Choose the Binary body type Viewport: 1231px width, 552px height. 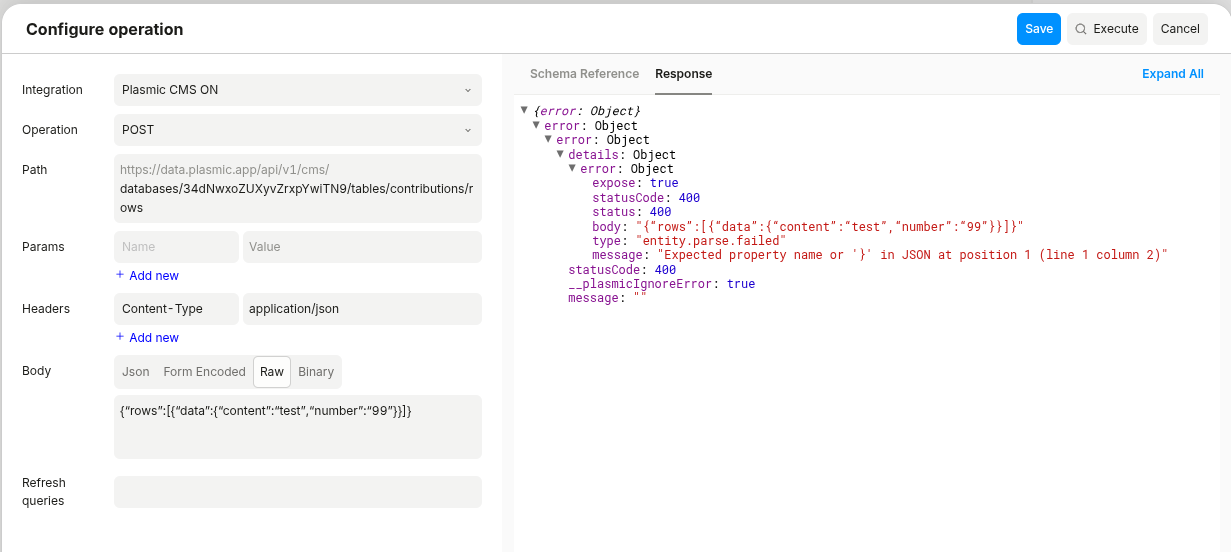[316, 372]
